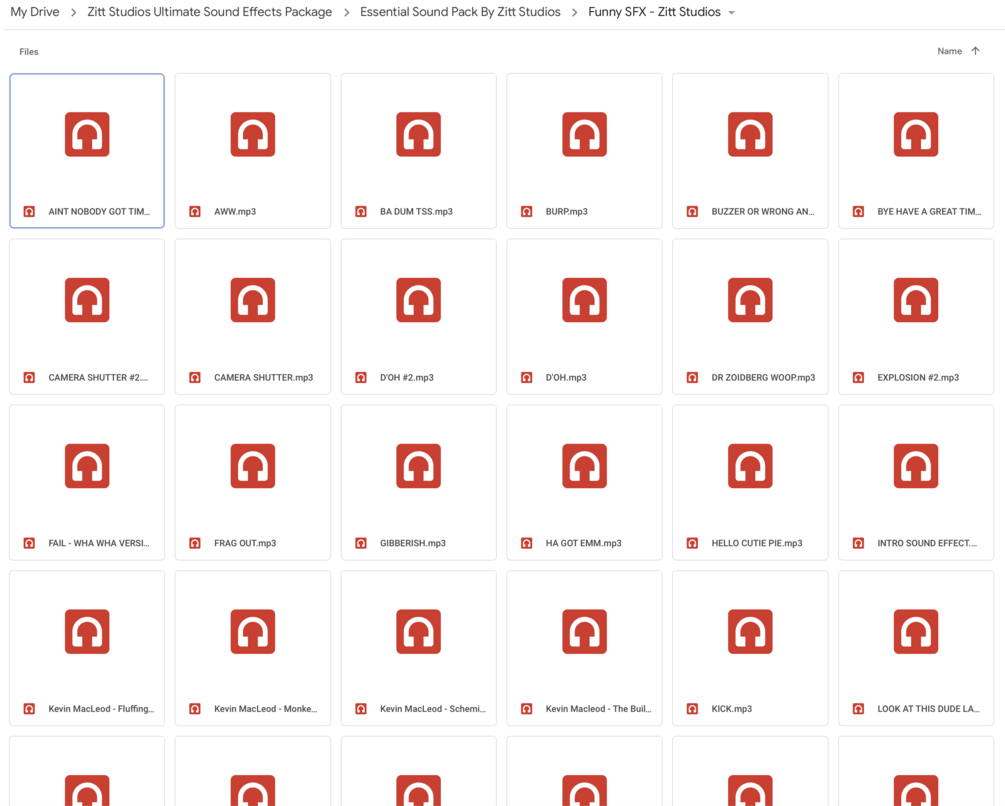The height and width of the screenshot is (806, 1005).
Task: Select the AWW.mp3 audio icon
Action: (x=253, y=135)
